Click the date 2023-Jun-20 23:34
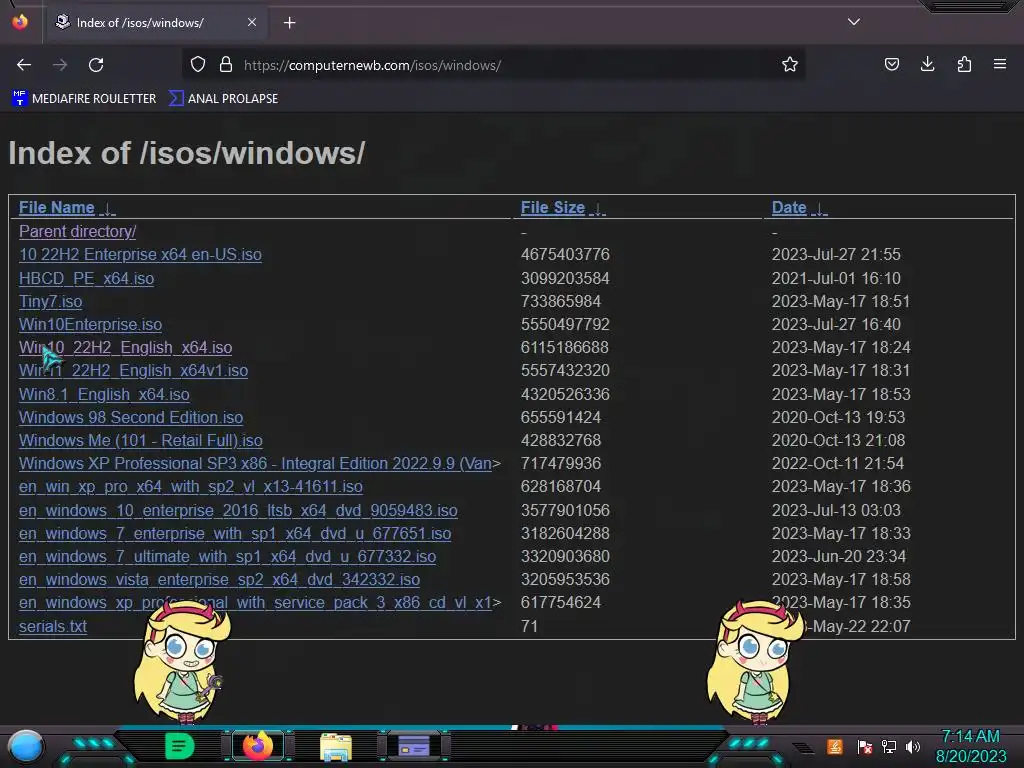Screen dimensions: 1024x768 coord(839,556)
